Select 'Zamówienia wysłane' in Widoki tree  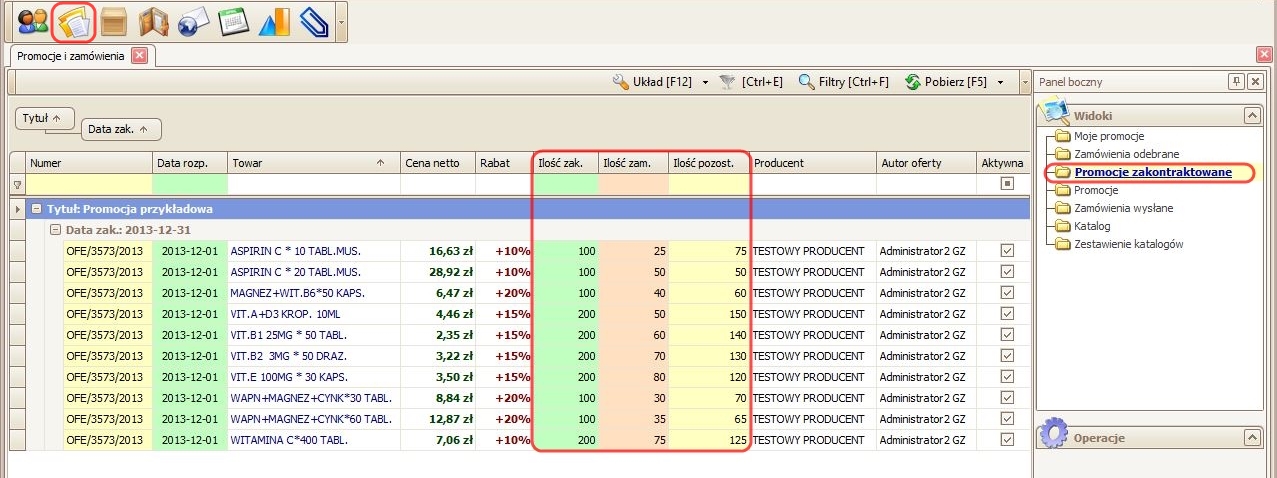click(x=1124, y=208)
